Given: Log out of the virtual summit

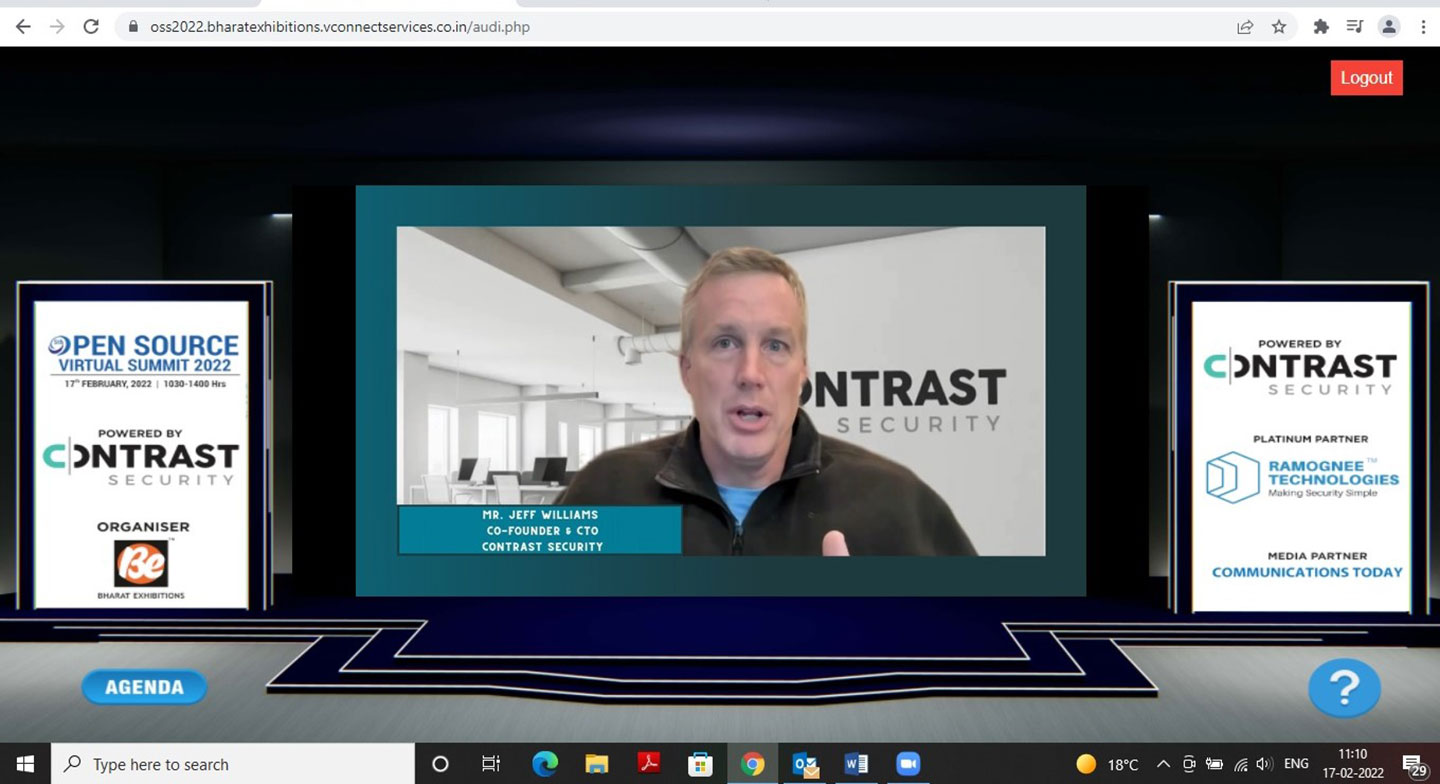Looking at the screenshot, I should point(1366,78).
